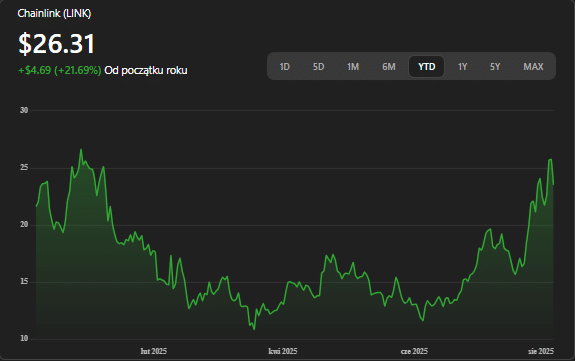Click the $26.31 current price

click(56, 44)
